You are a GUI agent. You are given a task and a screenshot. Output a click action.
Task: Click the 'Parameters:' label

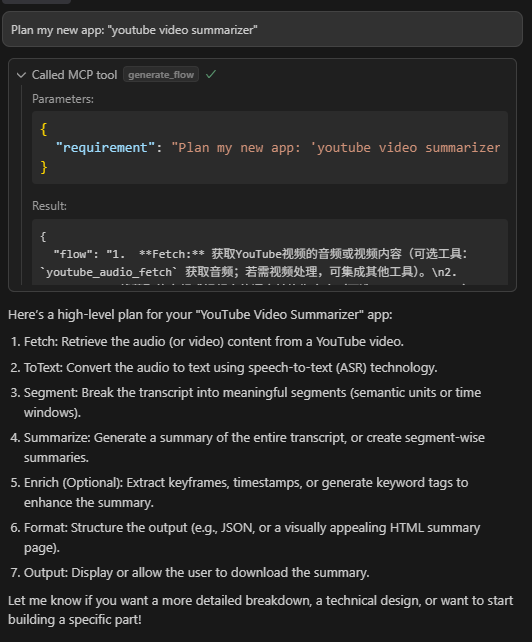(63, 99)
